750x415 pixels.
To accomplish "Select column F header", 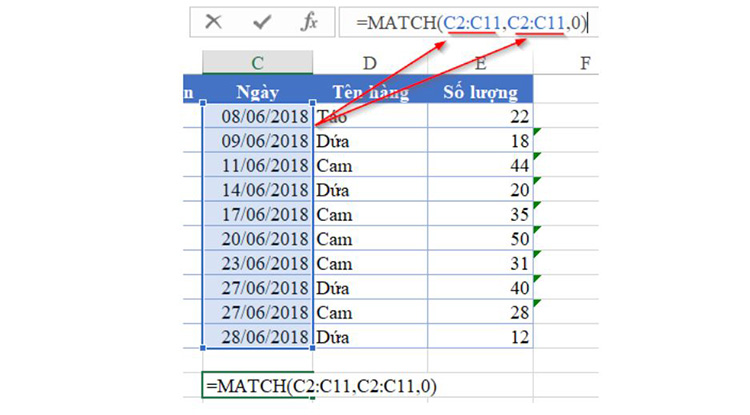I will (x=585, y=63).
